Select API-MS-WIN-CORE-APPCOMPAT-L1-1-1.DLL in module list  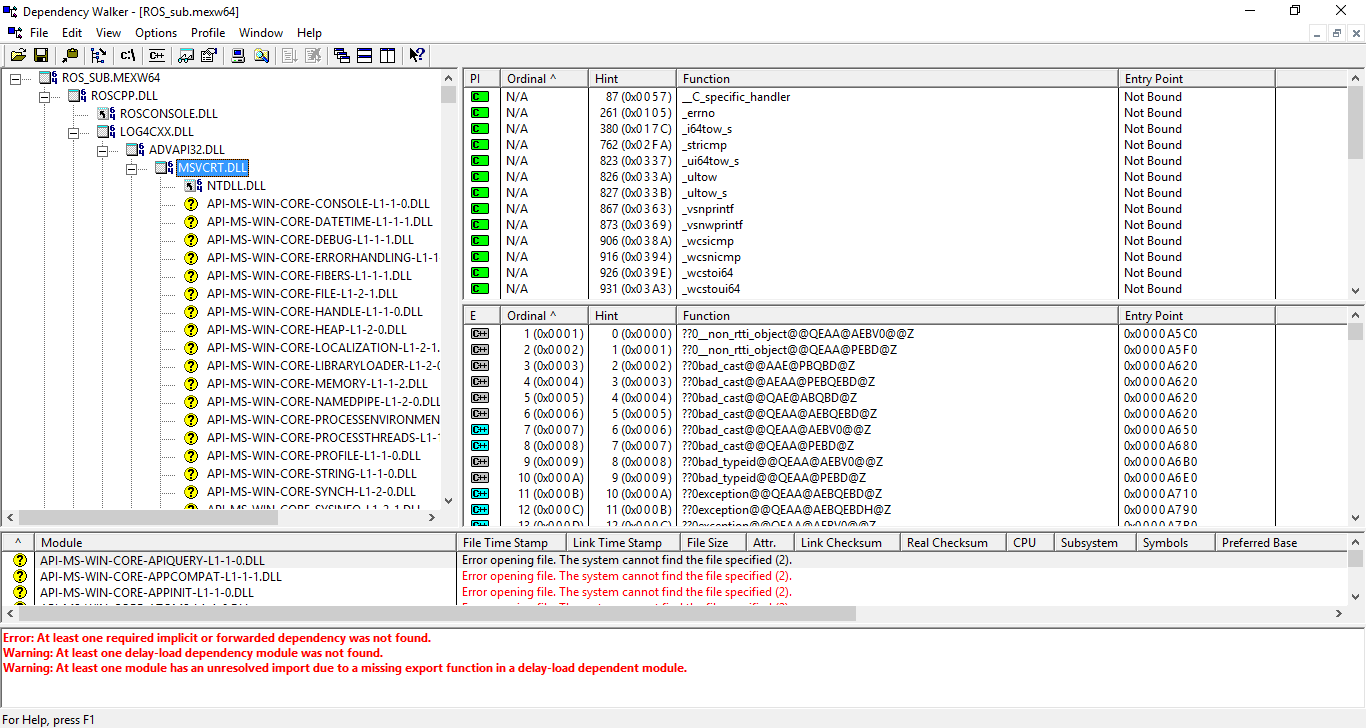(x=161, y=576)
